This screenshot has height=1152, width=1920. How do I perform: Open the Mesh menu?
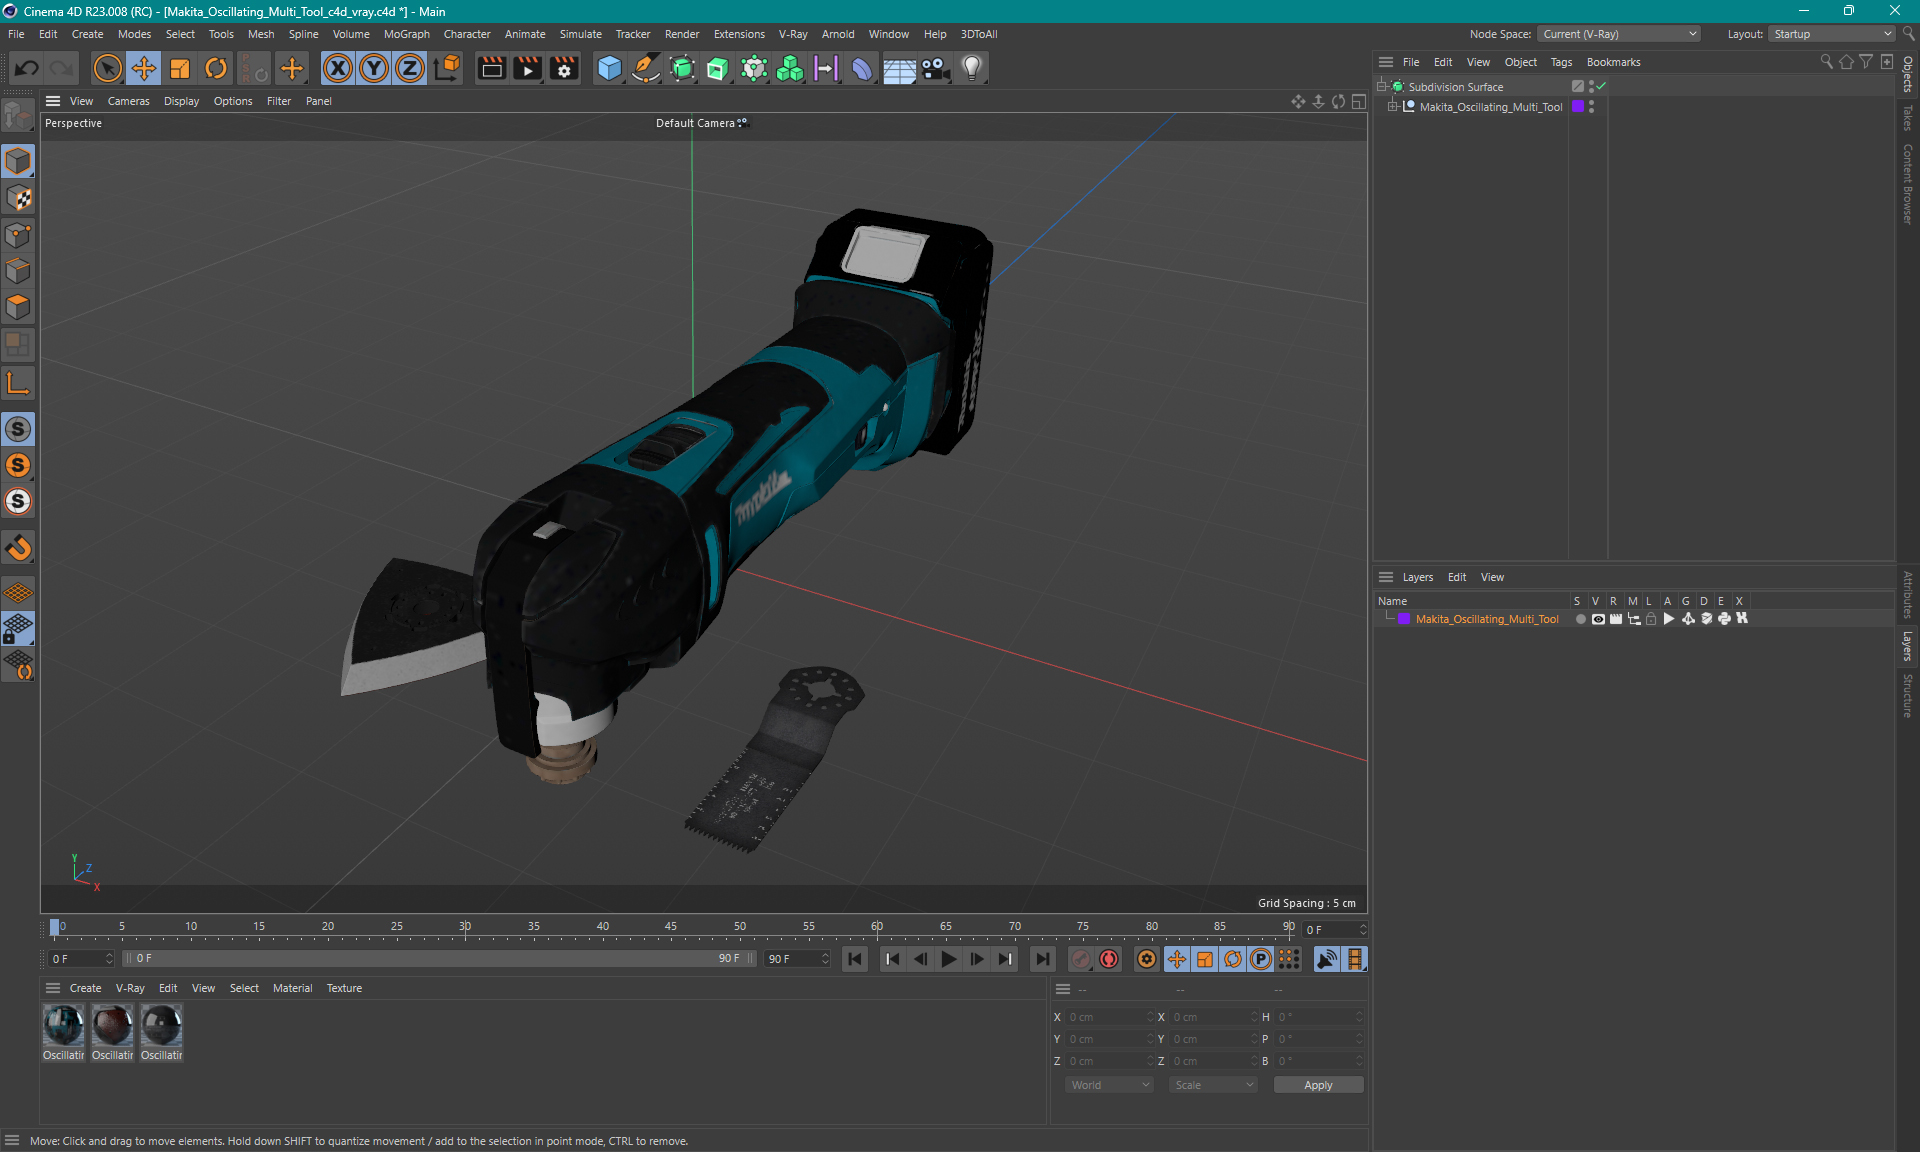point(261,34)
